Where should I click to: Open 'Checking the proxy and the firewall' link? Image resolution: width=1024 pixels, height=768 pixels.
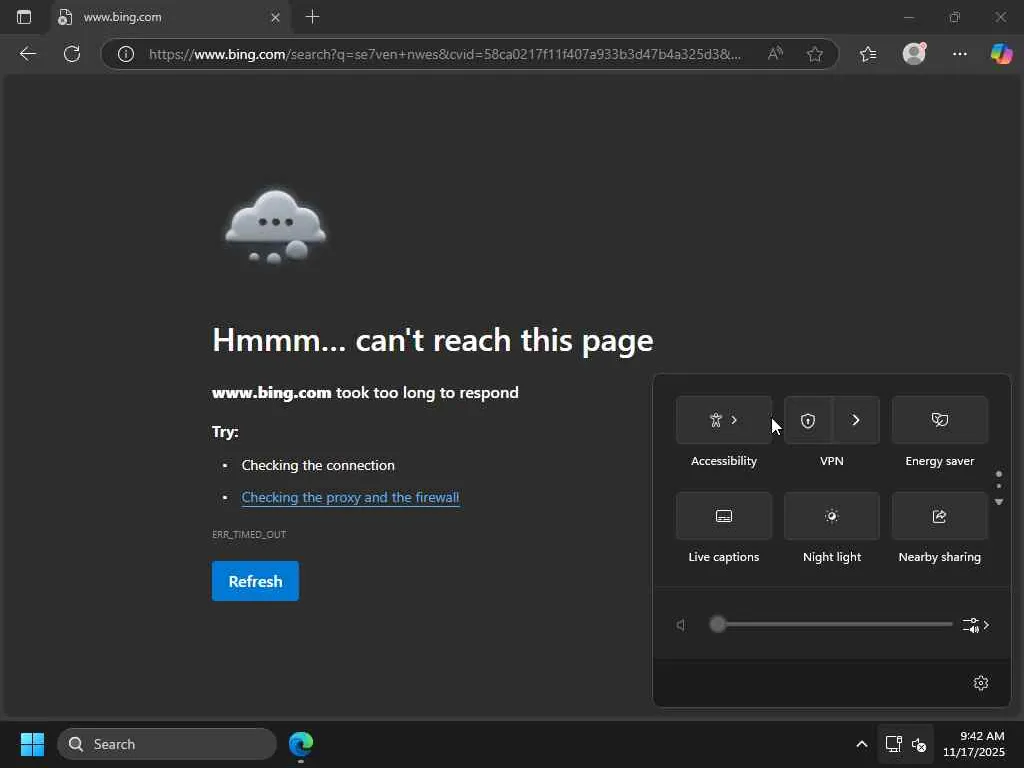pyautogui.click(x=350, y=498)
